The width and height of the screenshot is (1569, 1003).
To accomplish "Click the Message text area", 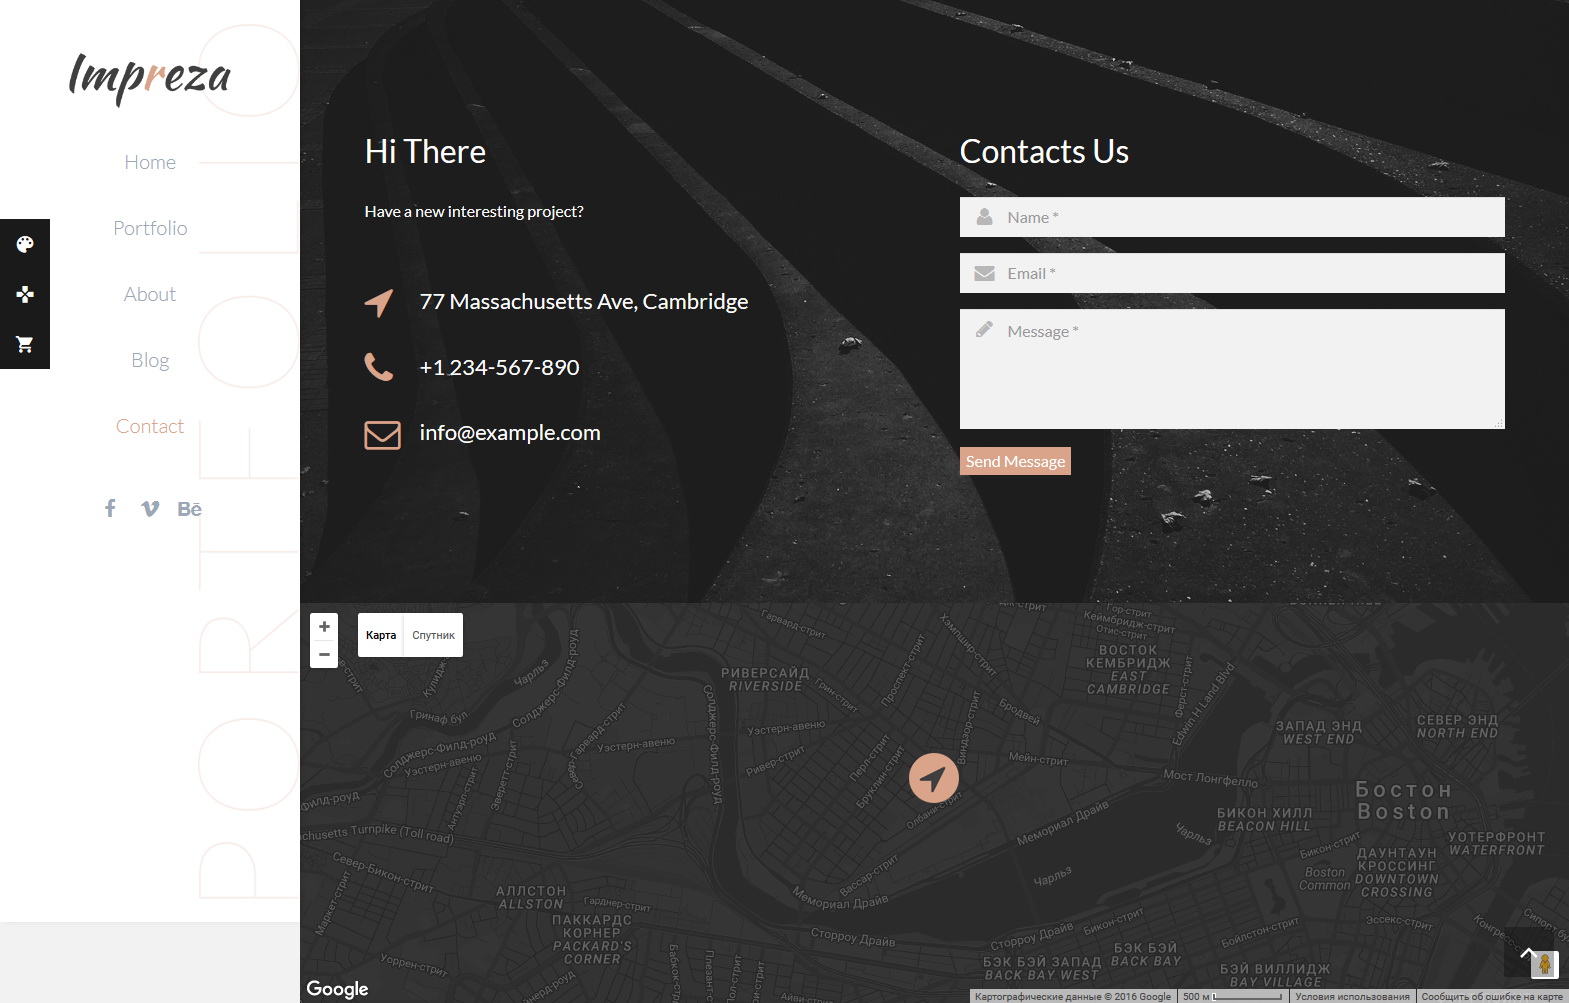I will [x=1232, y=369].
